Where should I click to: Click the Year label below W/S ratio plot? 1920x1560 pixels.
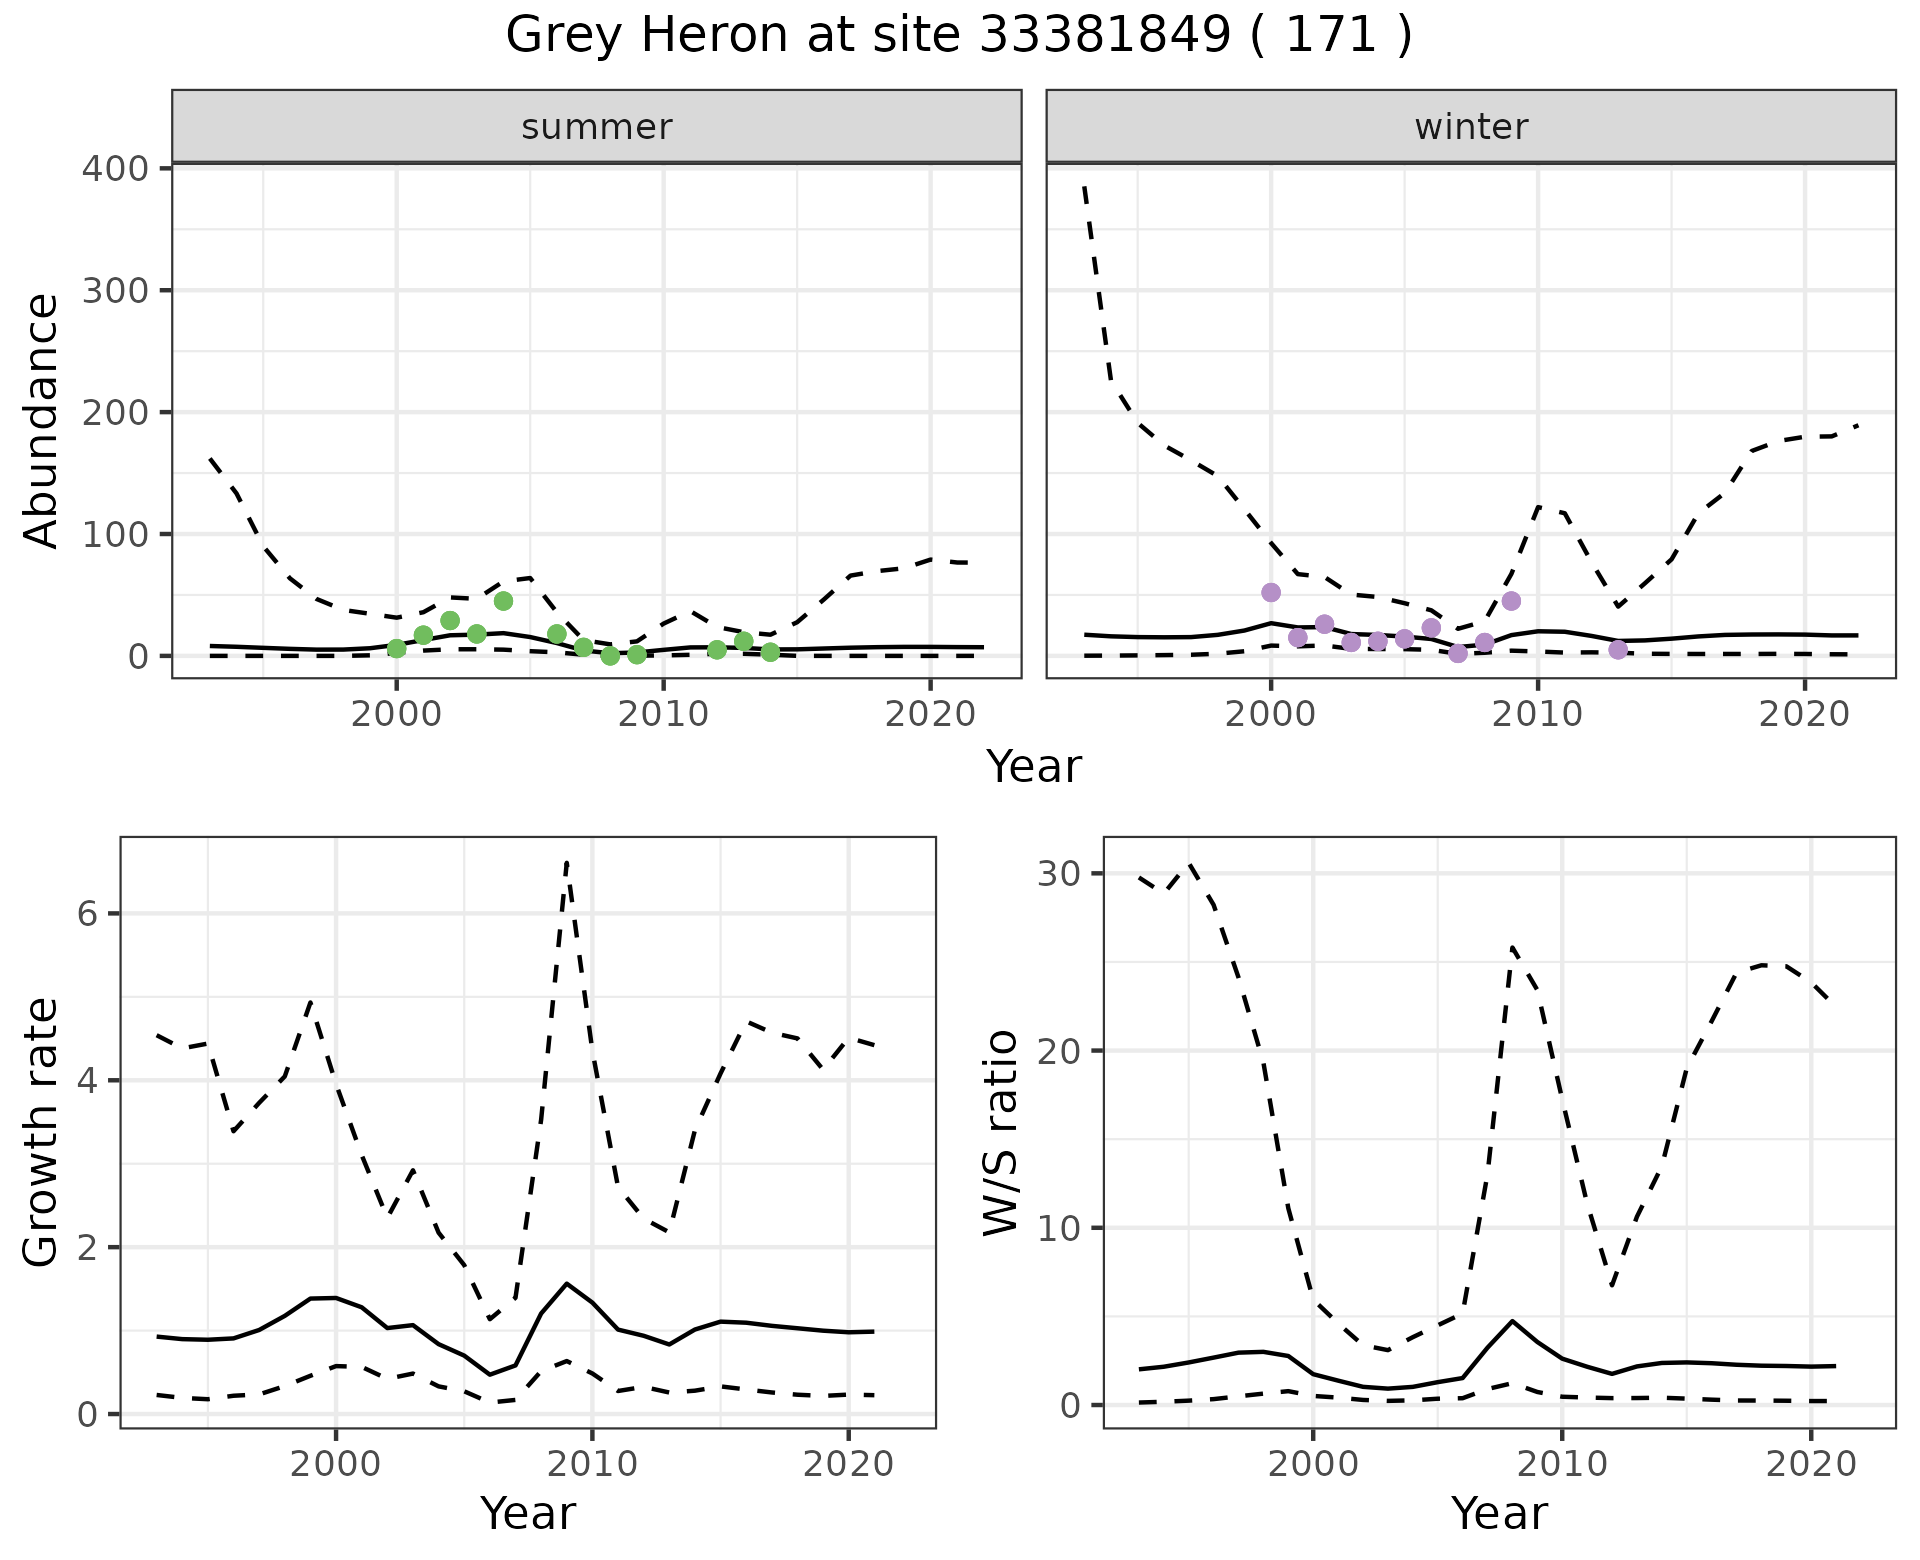coord(1498,1513)
